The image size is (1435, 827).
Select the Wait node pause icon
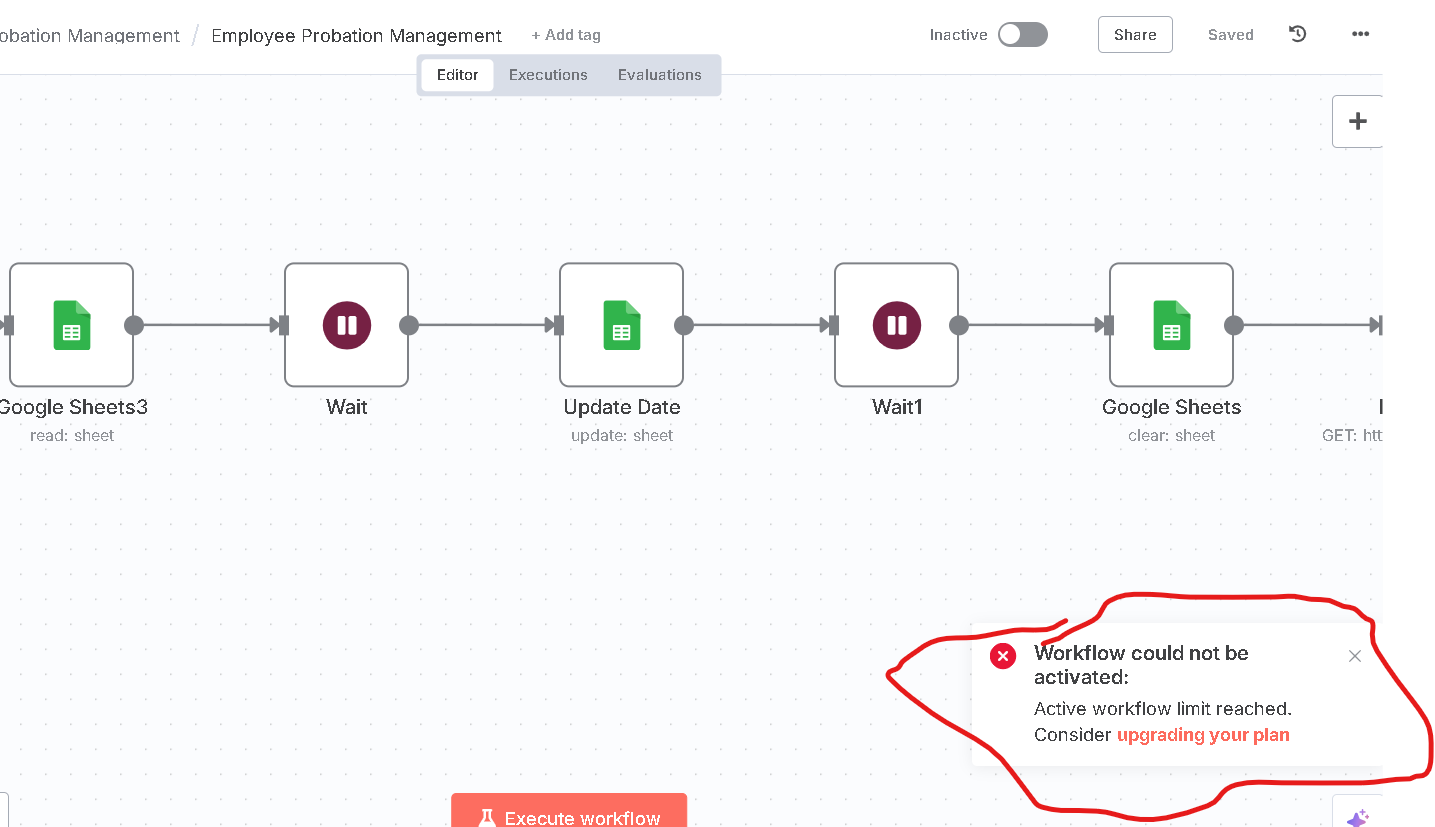click(346, 324)
